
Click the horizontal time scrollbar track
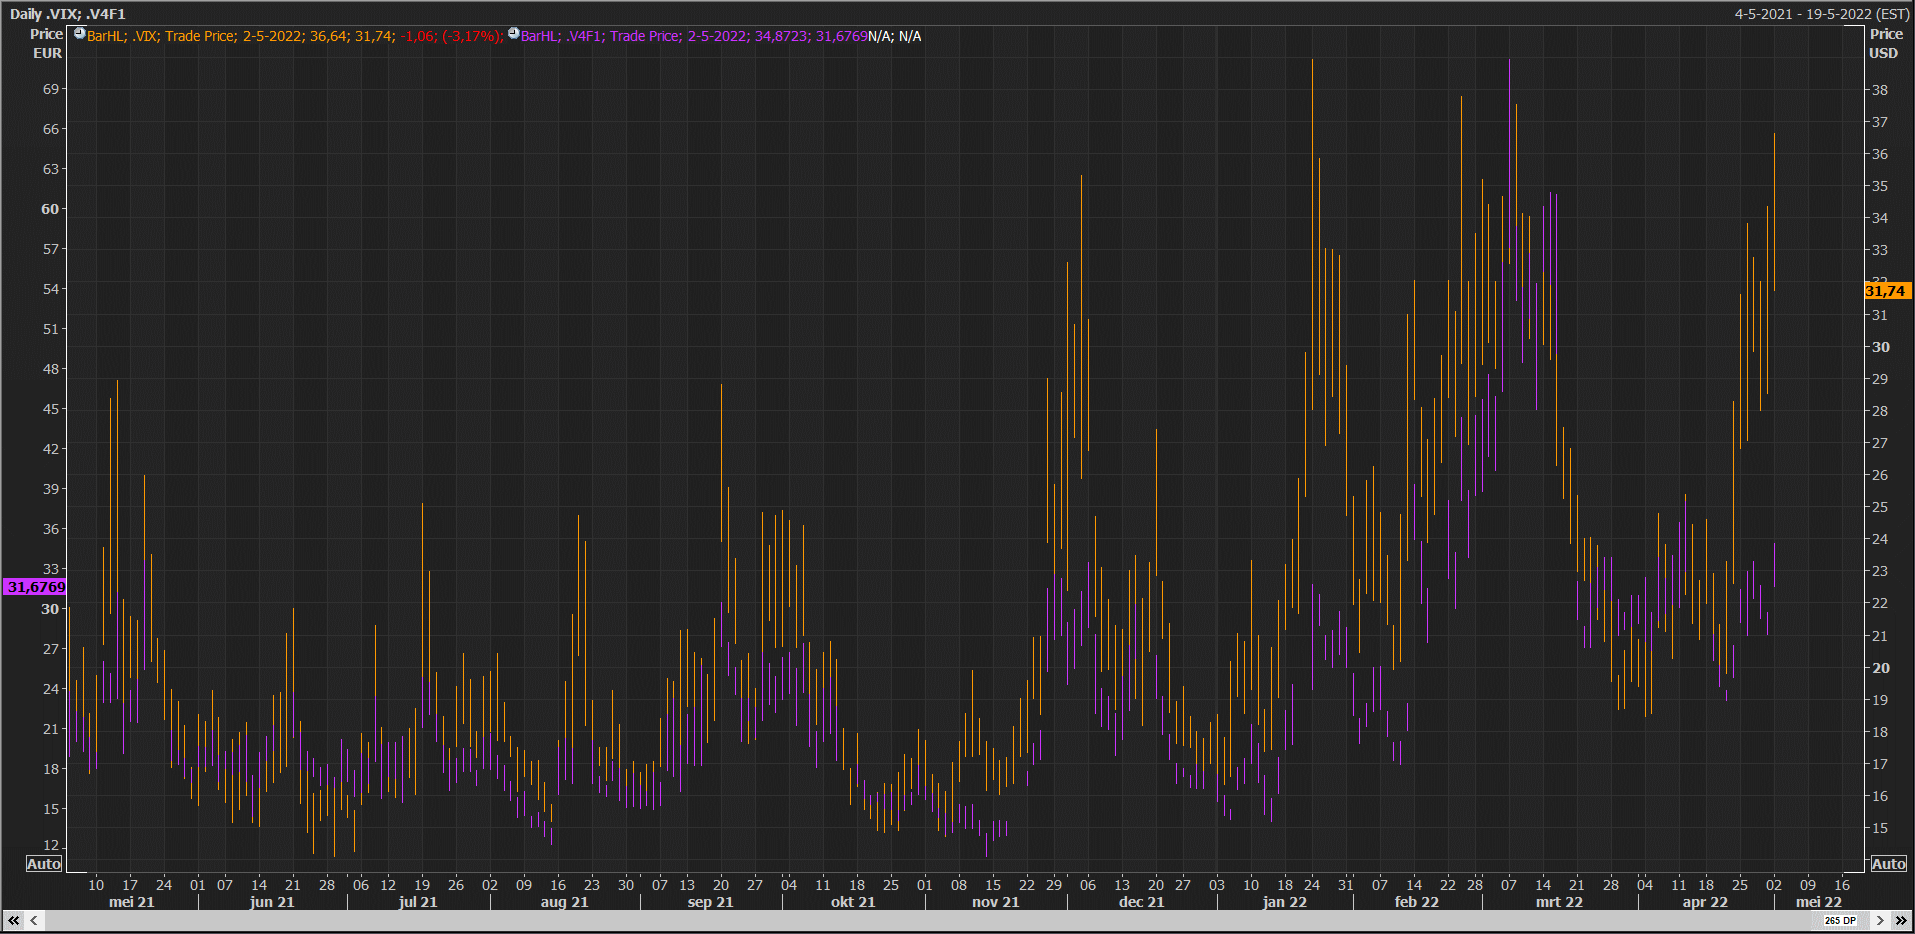pos(930,920)
